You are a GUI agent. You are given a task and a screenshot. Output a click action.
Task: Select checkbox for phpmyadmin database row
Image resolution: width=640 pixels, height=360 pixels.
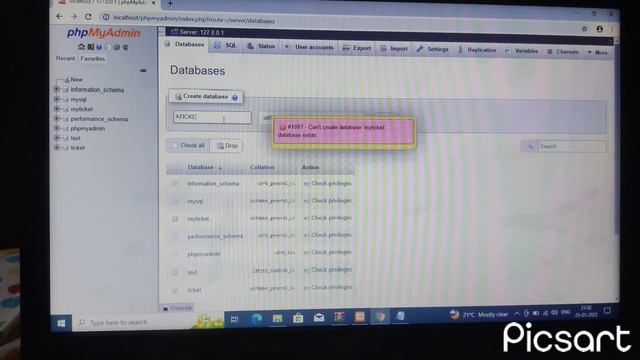pos(175,254)
